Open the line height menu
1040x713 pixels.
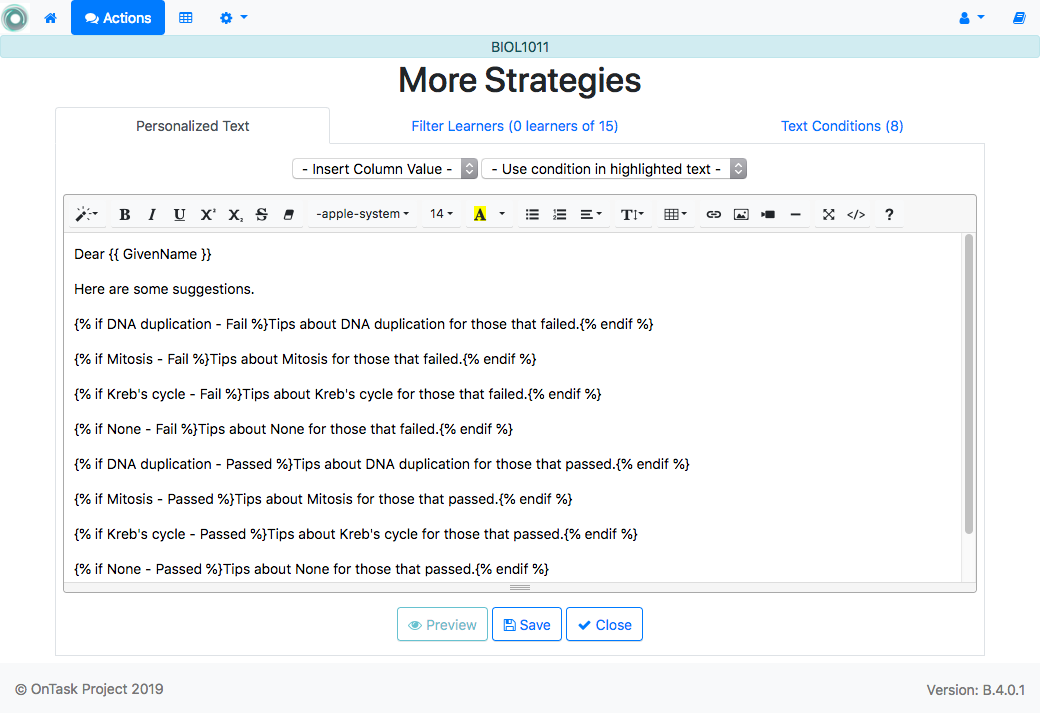point(632,214)
